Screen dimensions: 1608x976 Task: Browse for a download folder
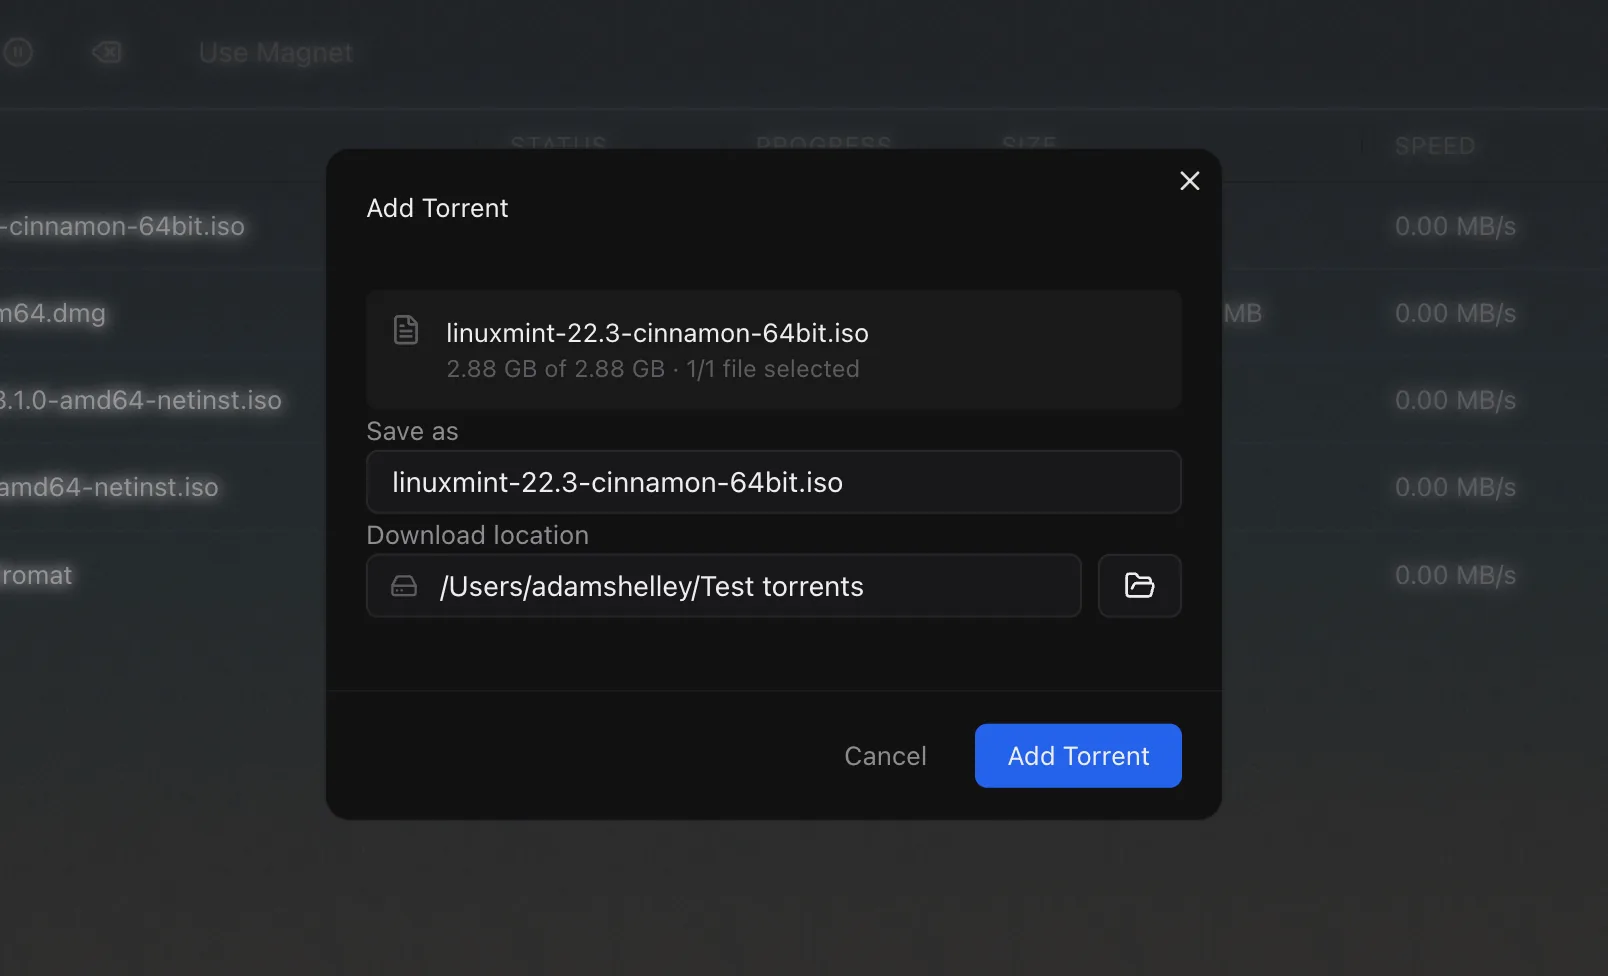click(x=1140, y=586)
